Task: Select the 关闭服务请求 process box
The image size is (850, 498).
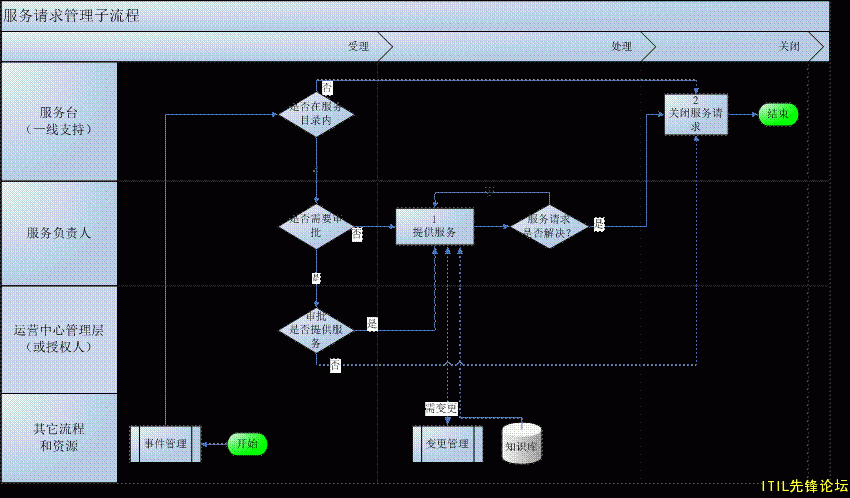Action: click(x=696, y=113)
